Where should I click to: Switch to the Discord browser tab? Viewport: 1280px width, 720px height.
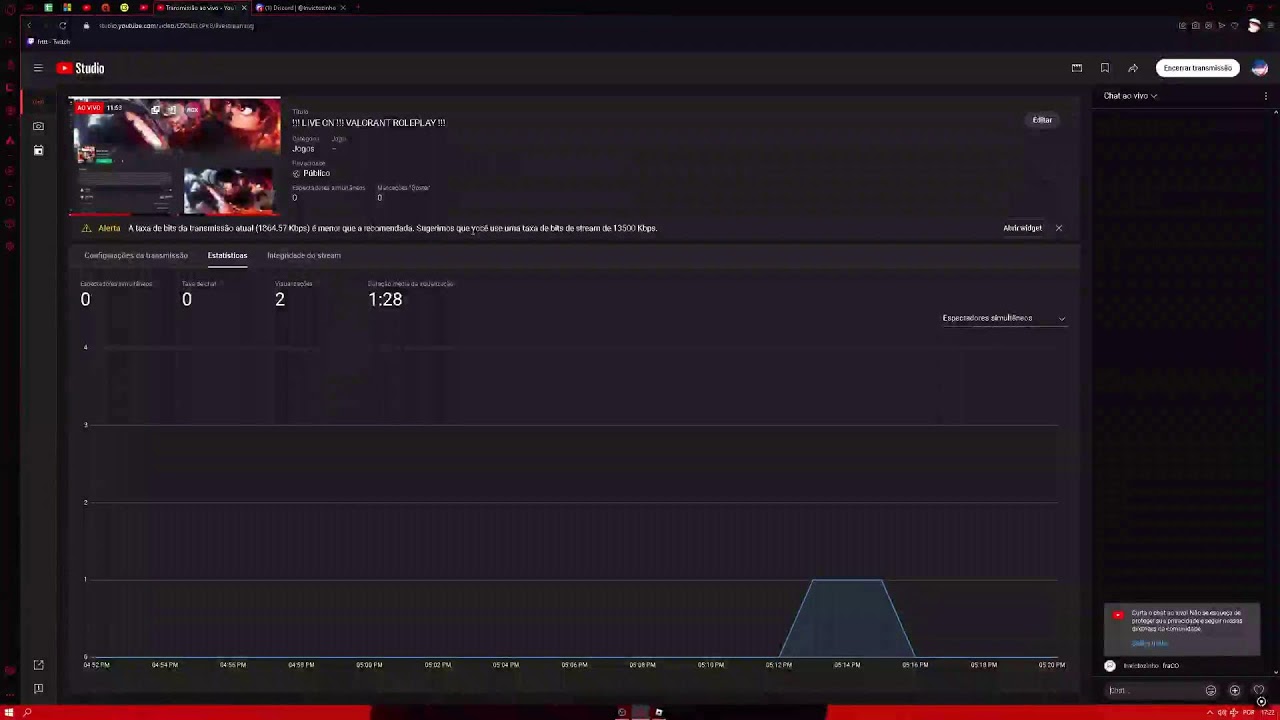[x=300, y=7]
